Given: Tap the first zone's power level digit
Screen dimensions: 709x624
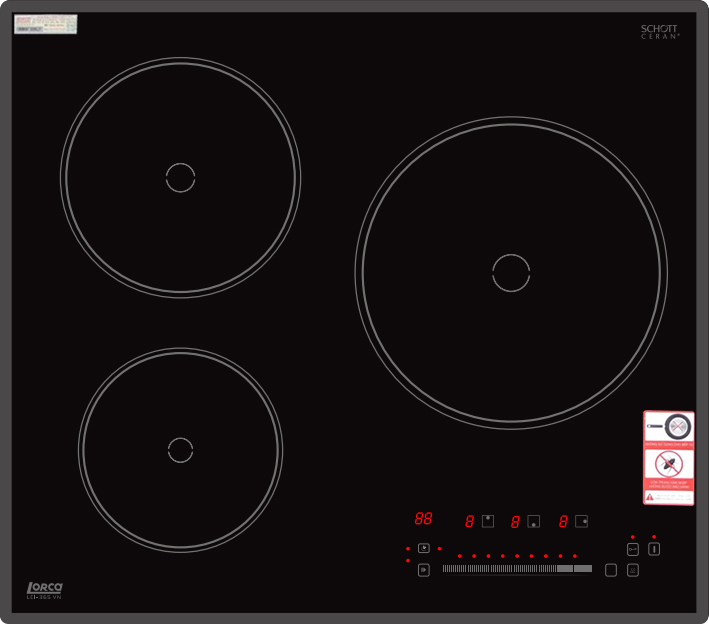Looking at the screenshot, I should [x=469, y=521].
